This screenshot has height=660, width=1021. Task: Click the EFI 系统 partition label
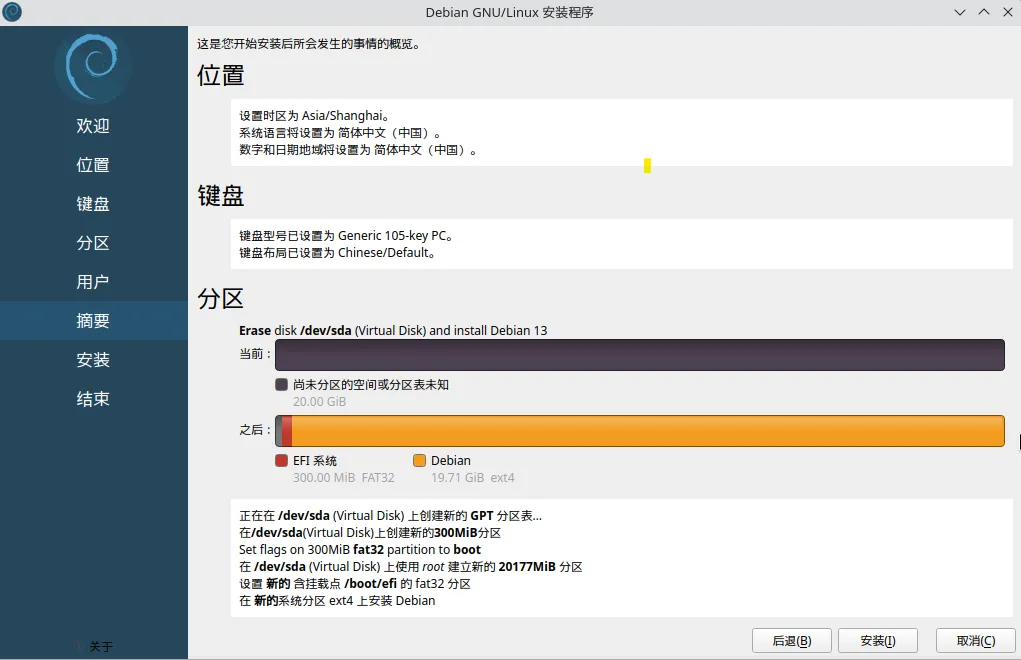pyautogui.click(x=315, y=460)
